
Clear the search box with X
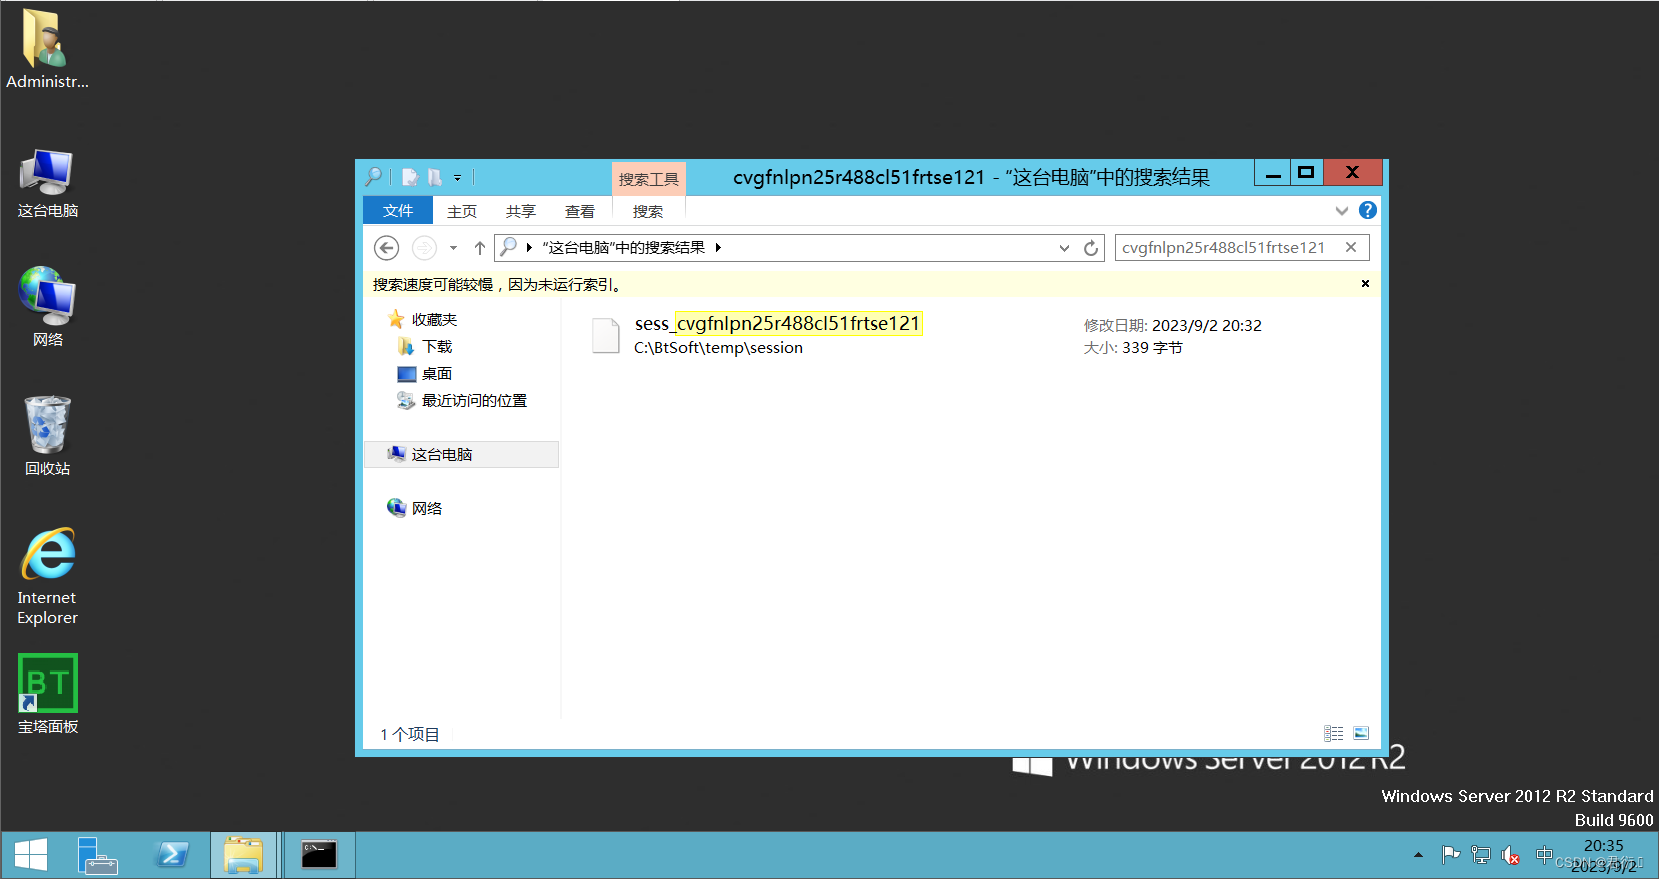pyautogui.click(x=1351, y=247)
